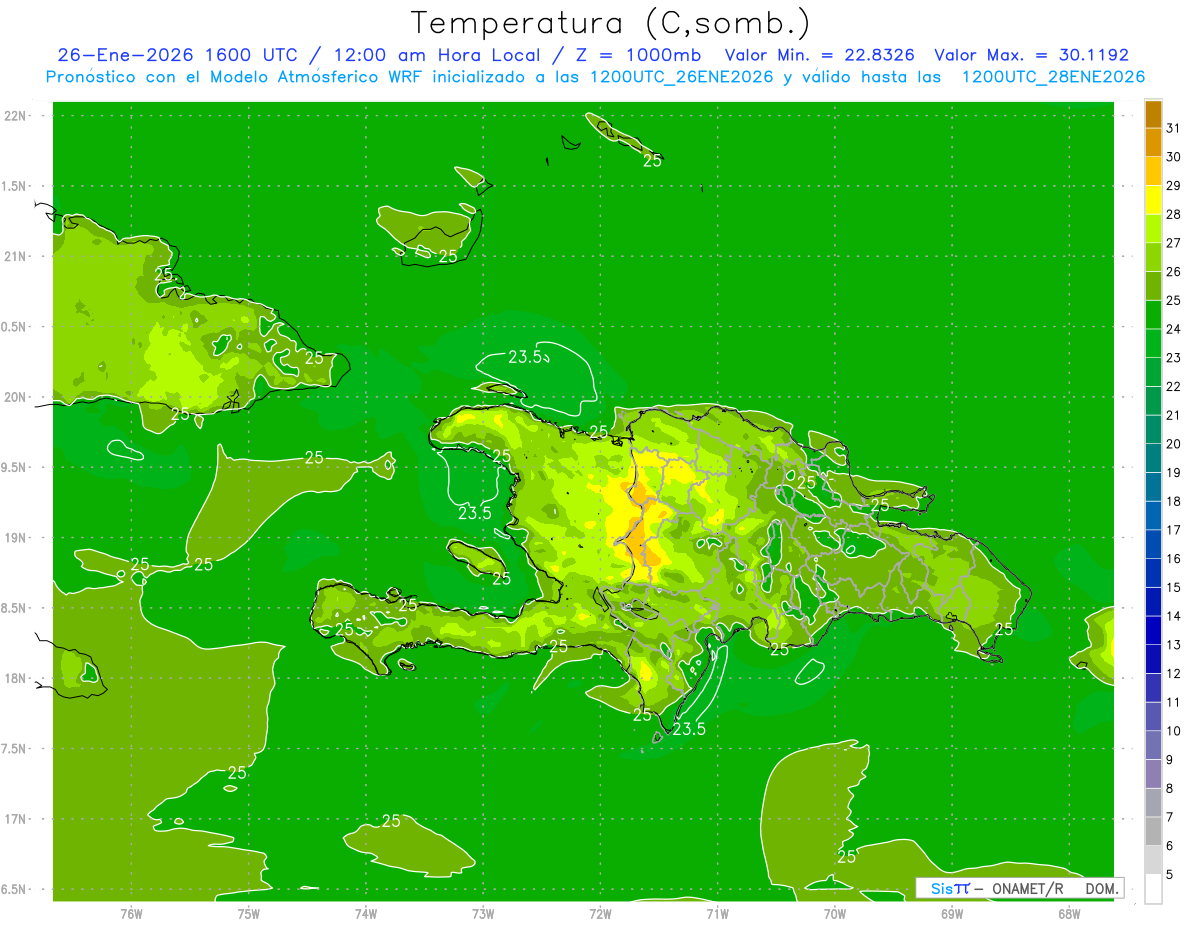
Task: Click the "9.5N" axis label
Action: click(x=15, y=467)
